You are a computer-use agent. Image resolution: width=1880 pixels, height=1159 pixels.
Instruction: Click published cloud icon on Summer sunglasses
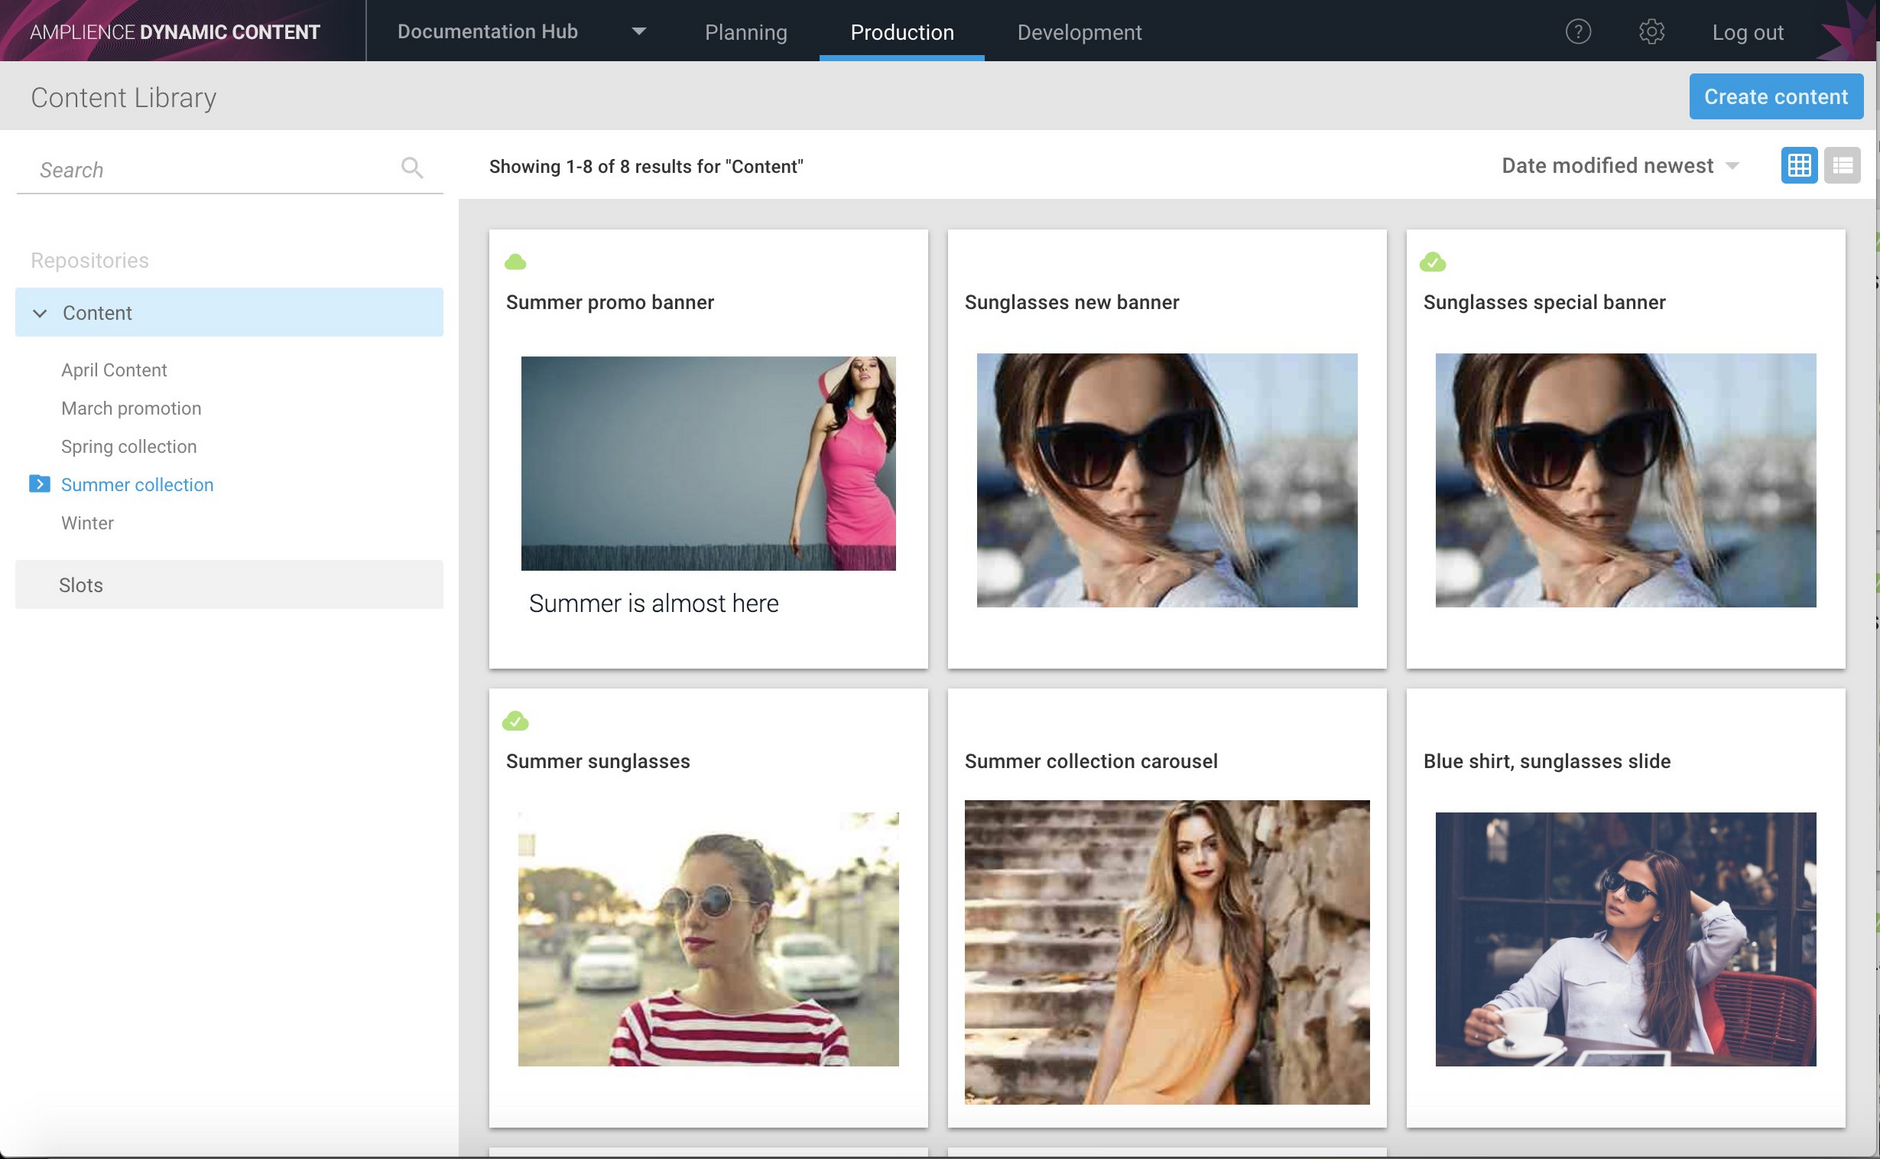pos(515,721)
